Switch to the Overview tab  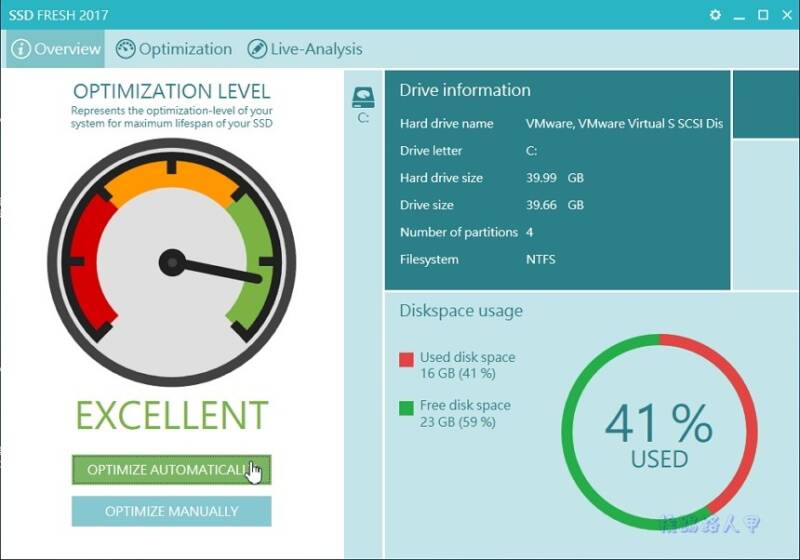pyautogui.click(x=56, y=49)
